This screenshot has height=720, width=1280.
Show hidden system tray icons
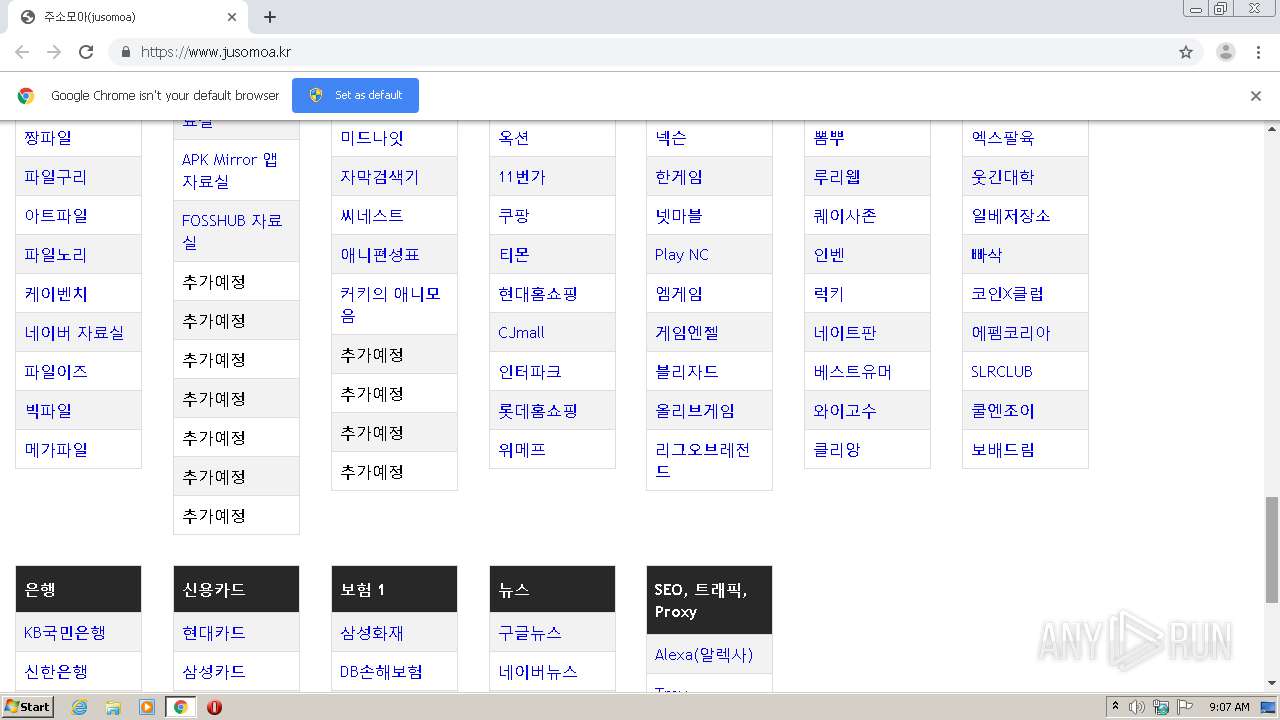click(1116, 707)
